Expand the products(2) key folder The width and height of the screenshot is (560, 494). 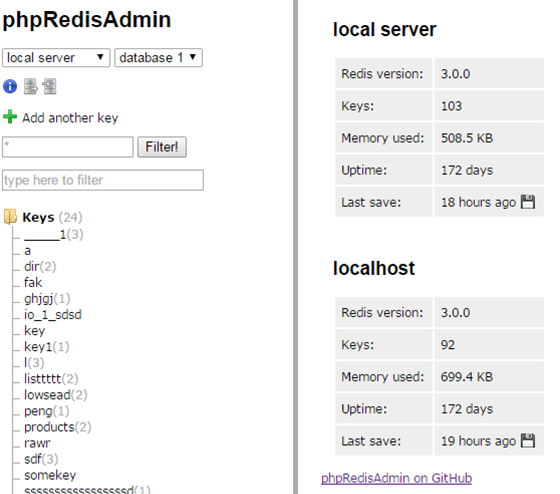point(58,427)
